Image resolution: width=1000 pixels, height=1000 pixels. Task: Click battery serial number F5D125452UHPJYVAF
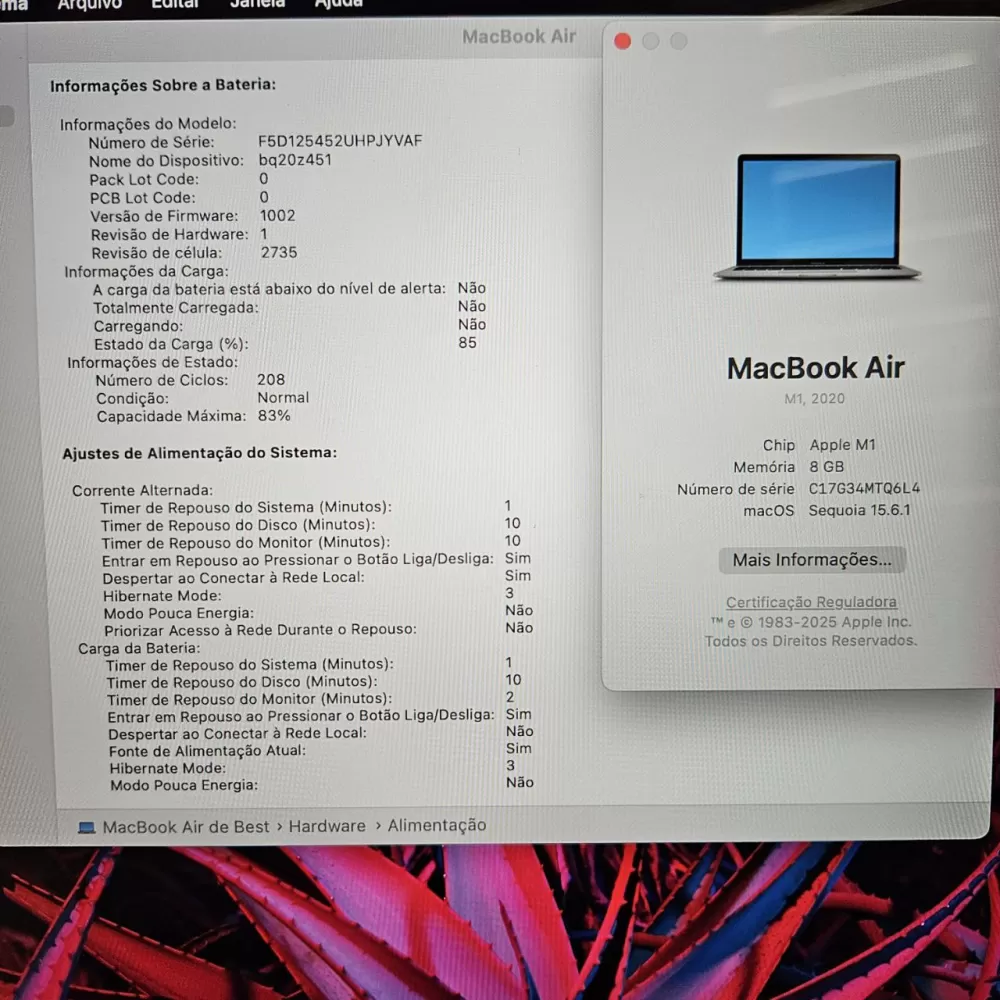click(340, 141)
